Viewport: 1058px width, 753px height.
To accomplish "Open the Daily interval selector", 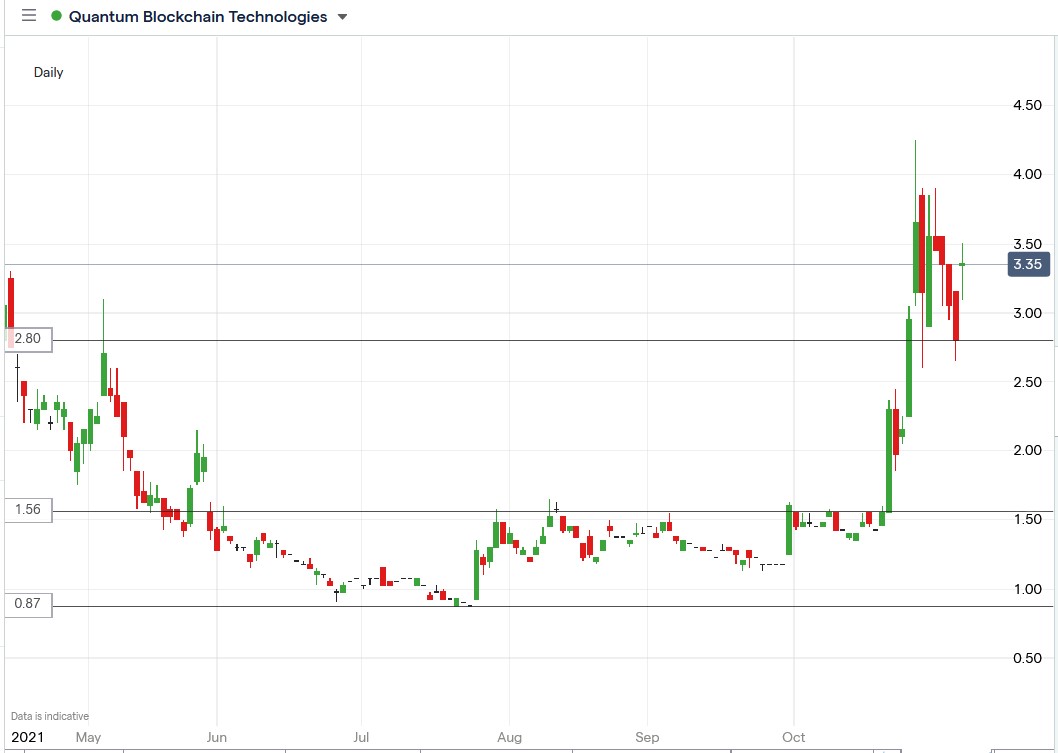I will pos(48,72).
